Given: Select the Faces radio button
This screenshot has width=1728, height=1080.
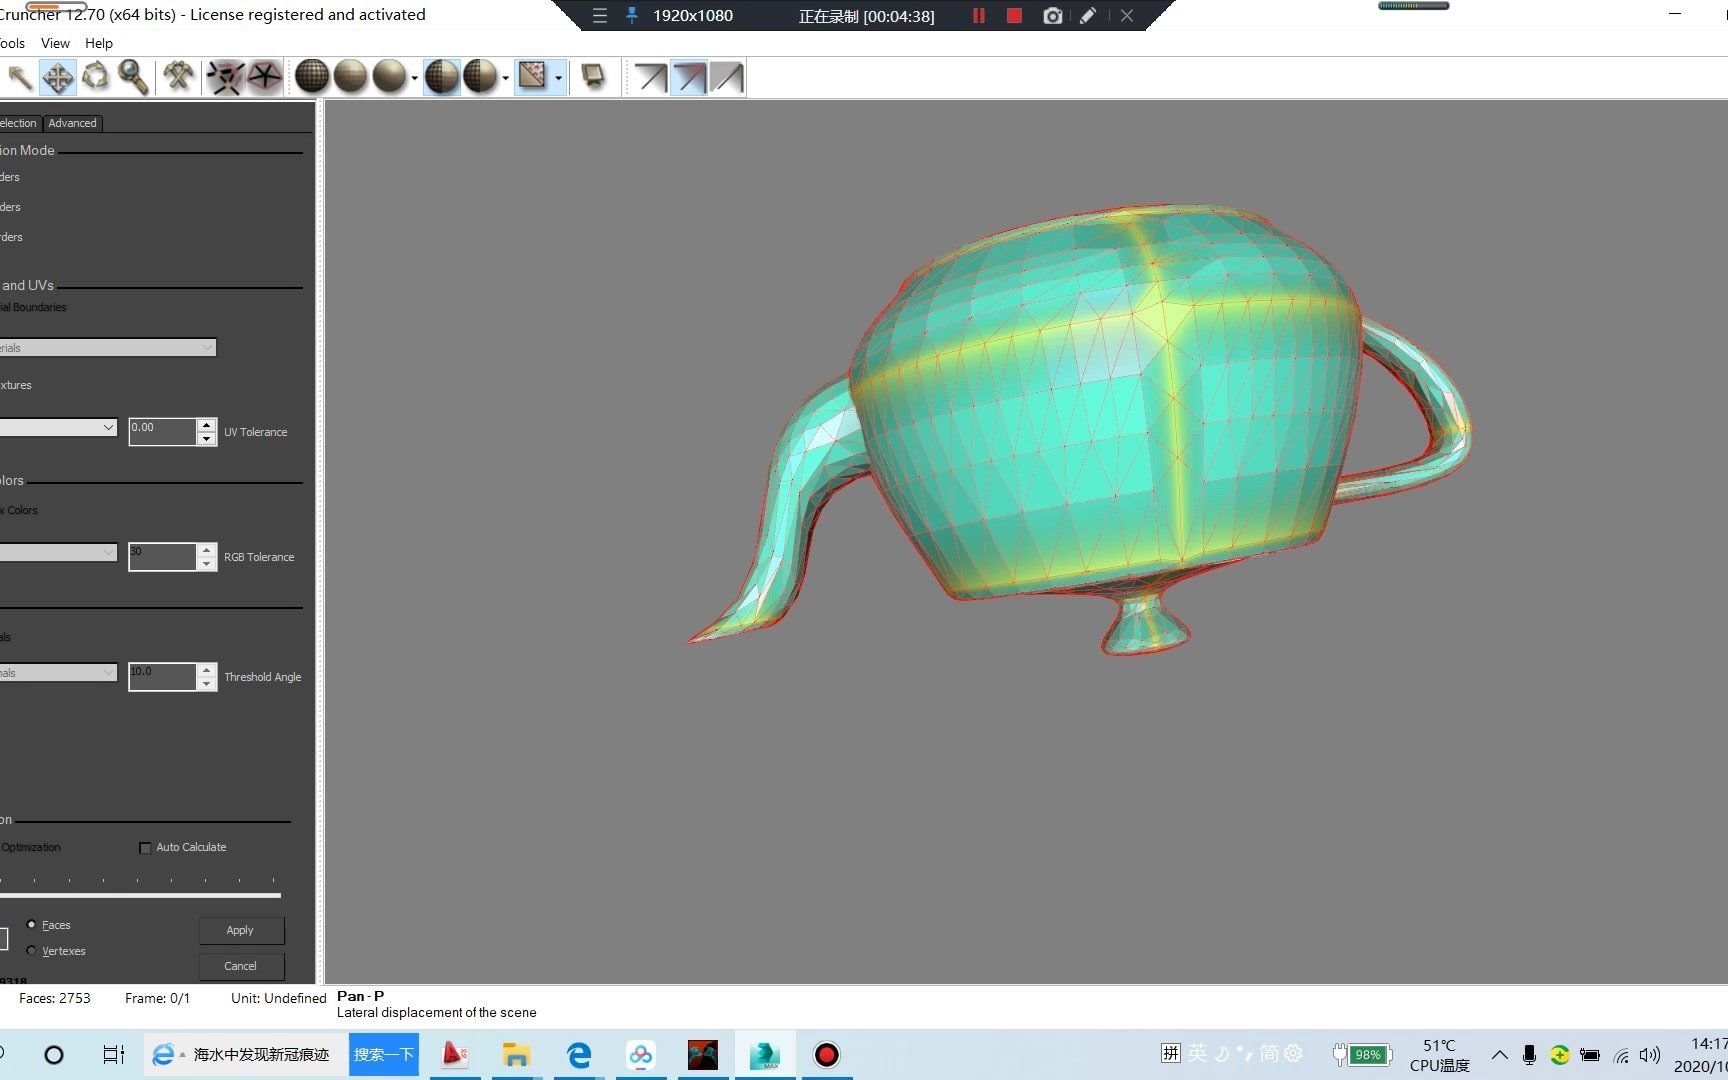Looking at the screenshot, I should pos(31,925).
